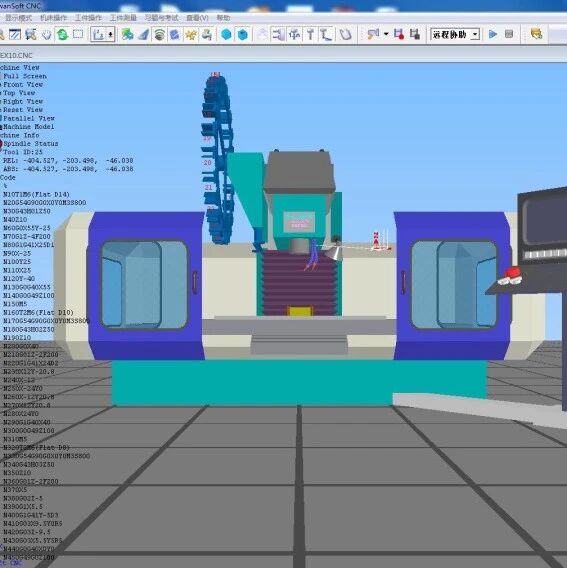Stop simulation with grey stop button
567x568 pixels.
click(x=509, y=34)
